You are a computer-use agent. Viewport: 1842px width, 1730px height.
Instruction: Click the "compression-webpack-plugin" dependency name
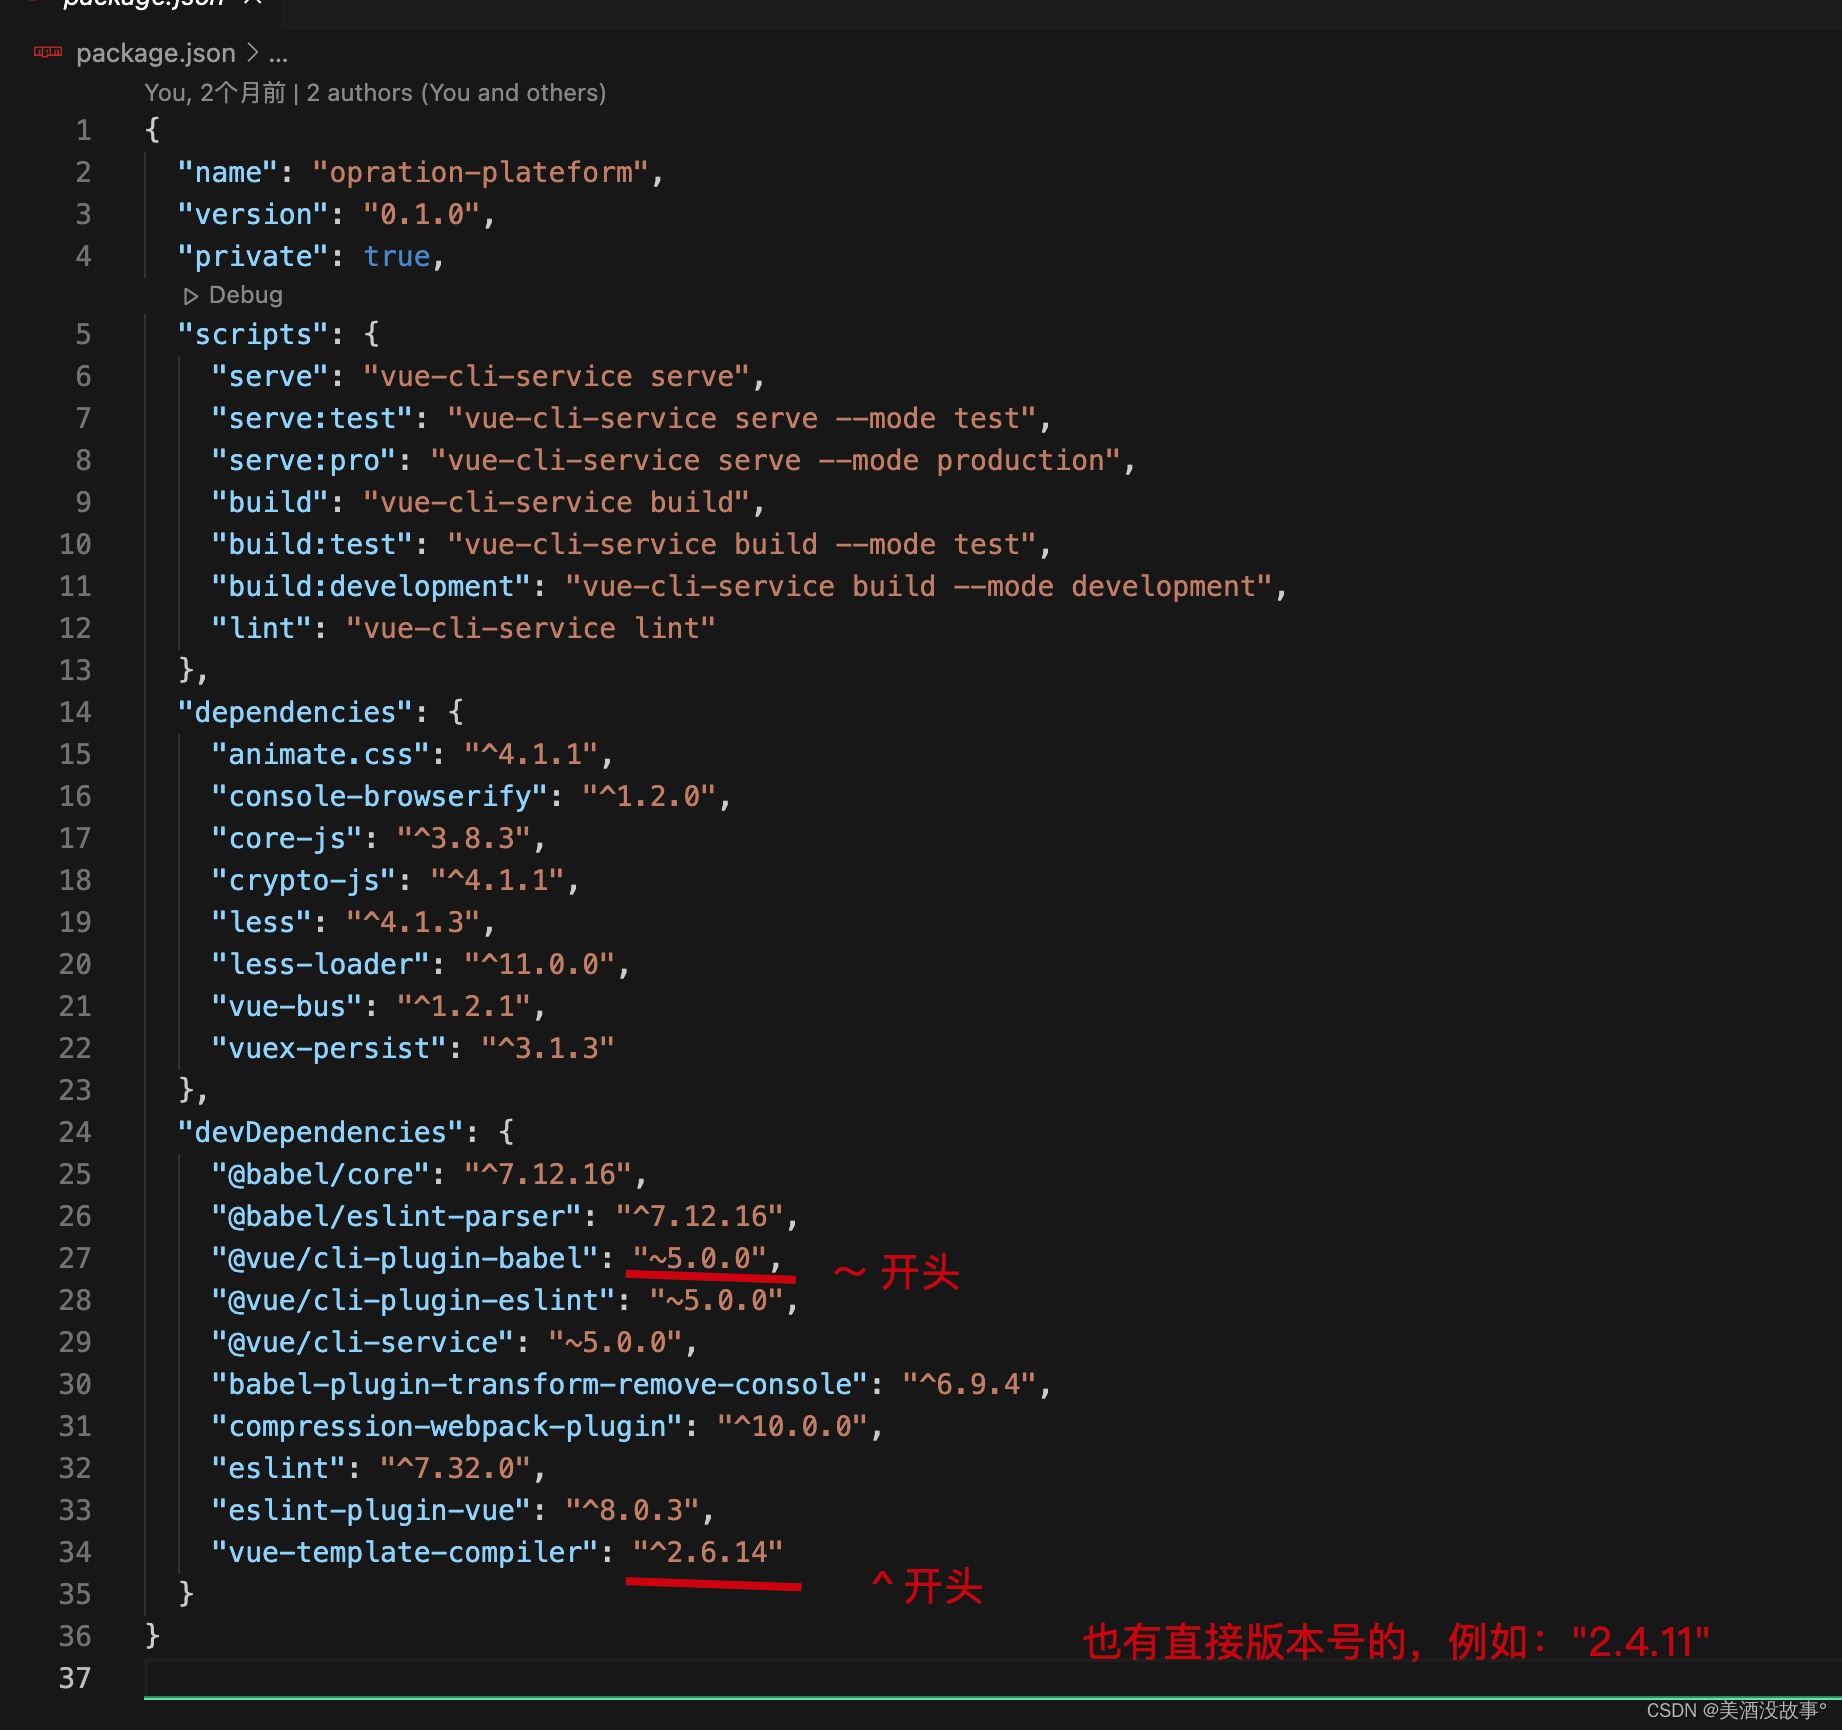(x=447, y=1426)
